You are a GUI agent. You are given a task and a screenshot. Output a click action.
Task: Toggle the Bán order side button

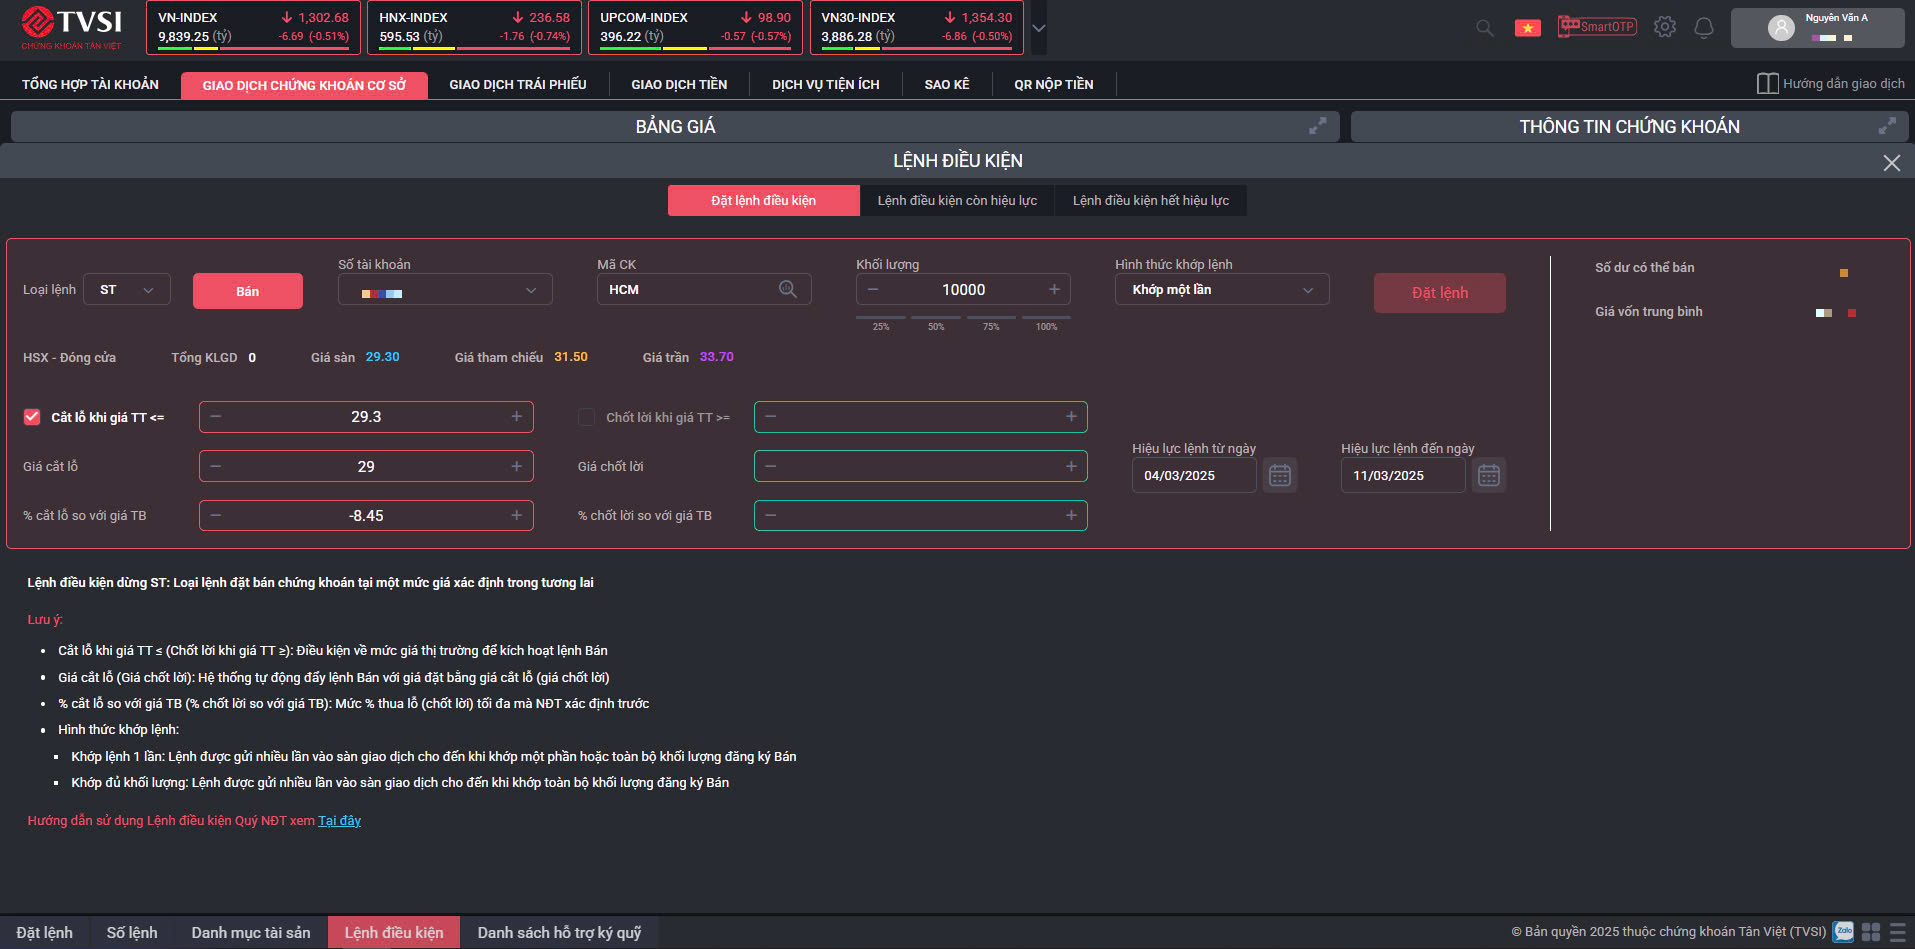pos(247,291)
